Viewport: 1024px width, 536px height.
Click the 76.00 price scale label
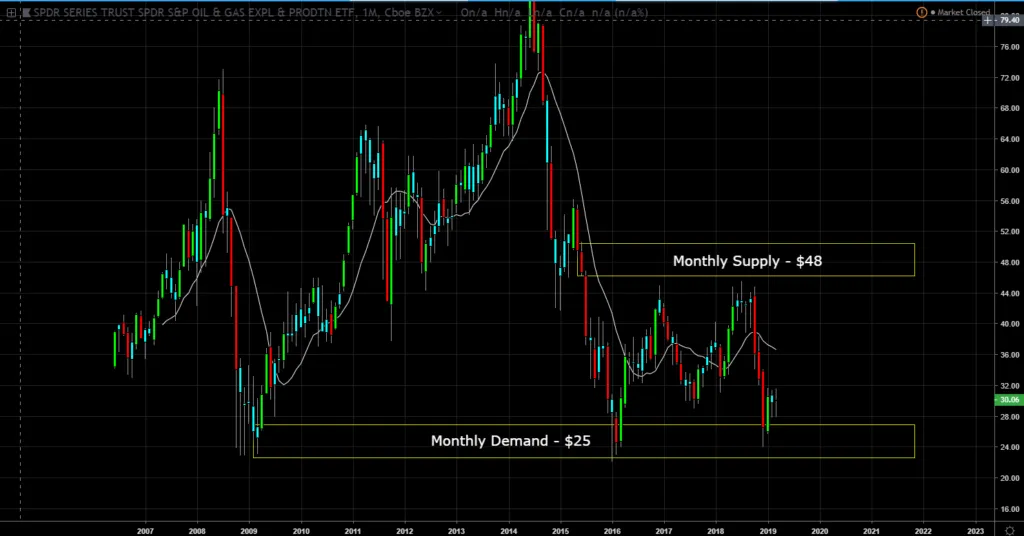tap(1009, 47)
